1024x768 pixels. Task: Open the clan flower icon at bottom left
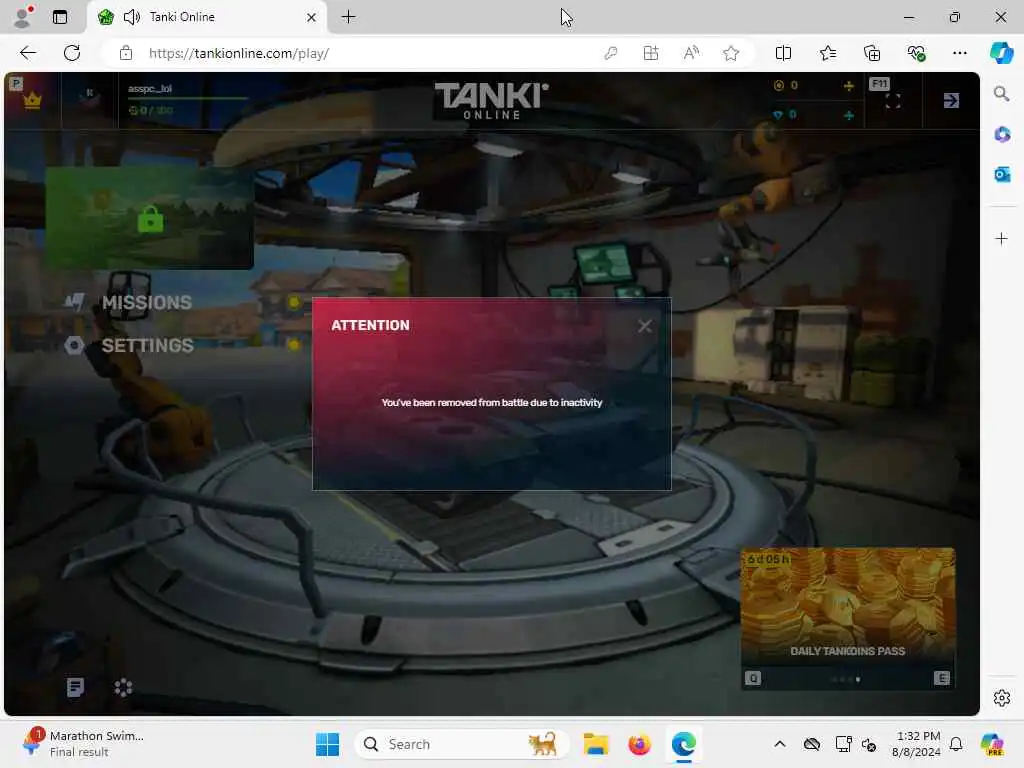click(123, 687)
